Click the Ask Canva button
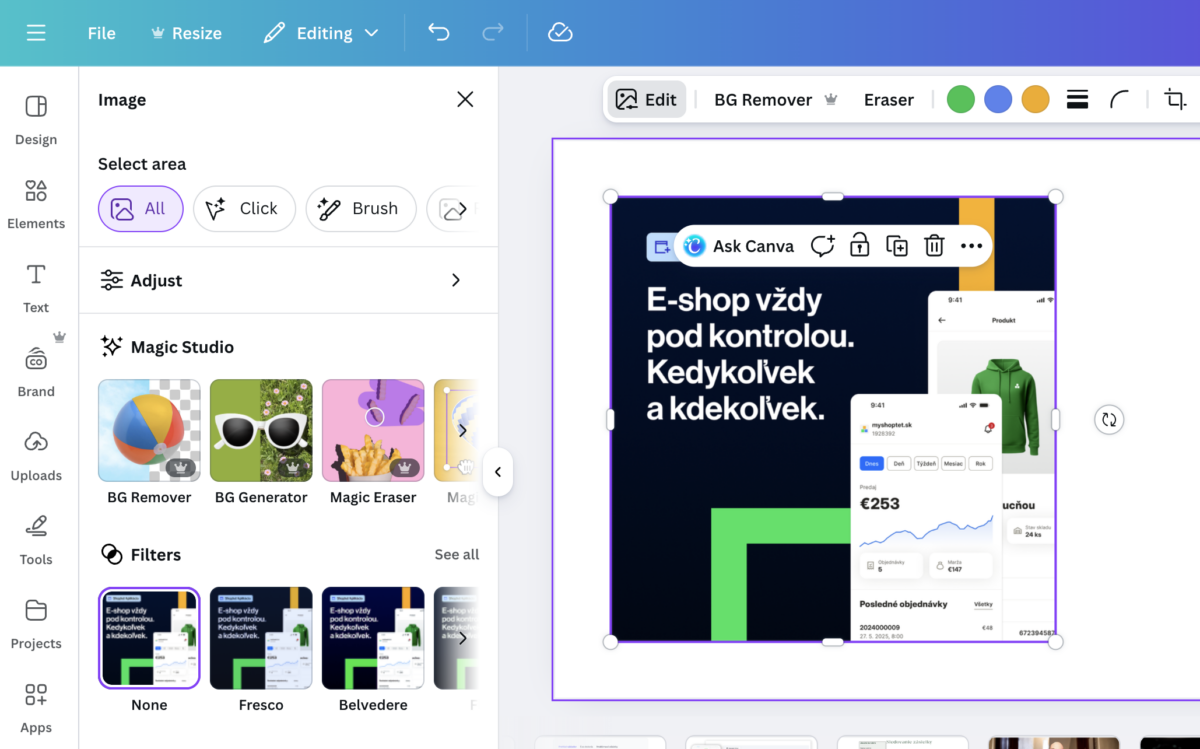 coord(739,246)
